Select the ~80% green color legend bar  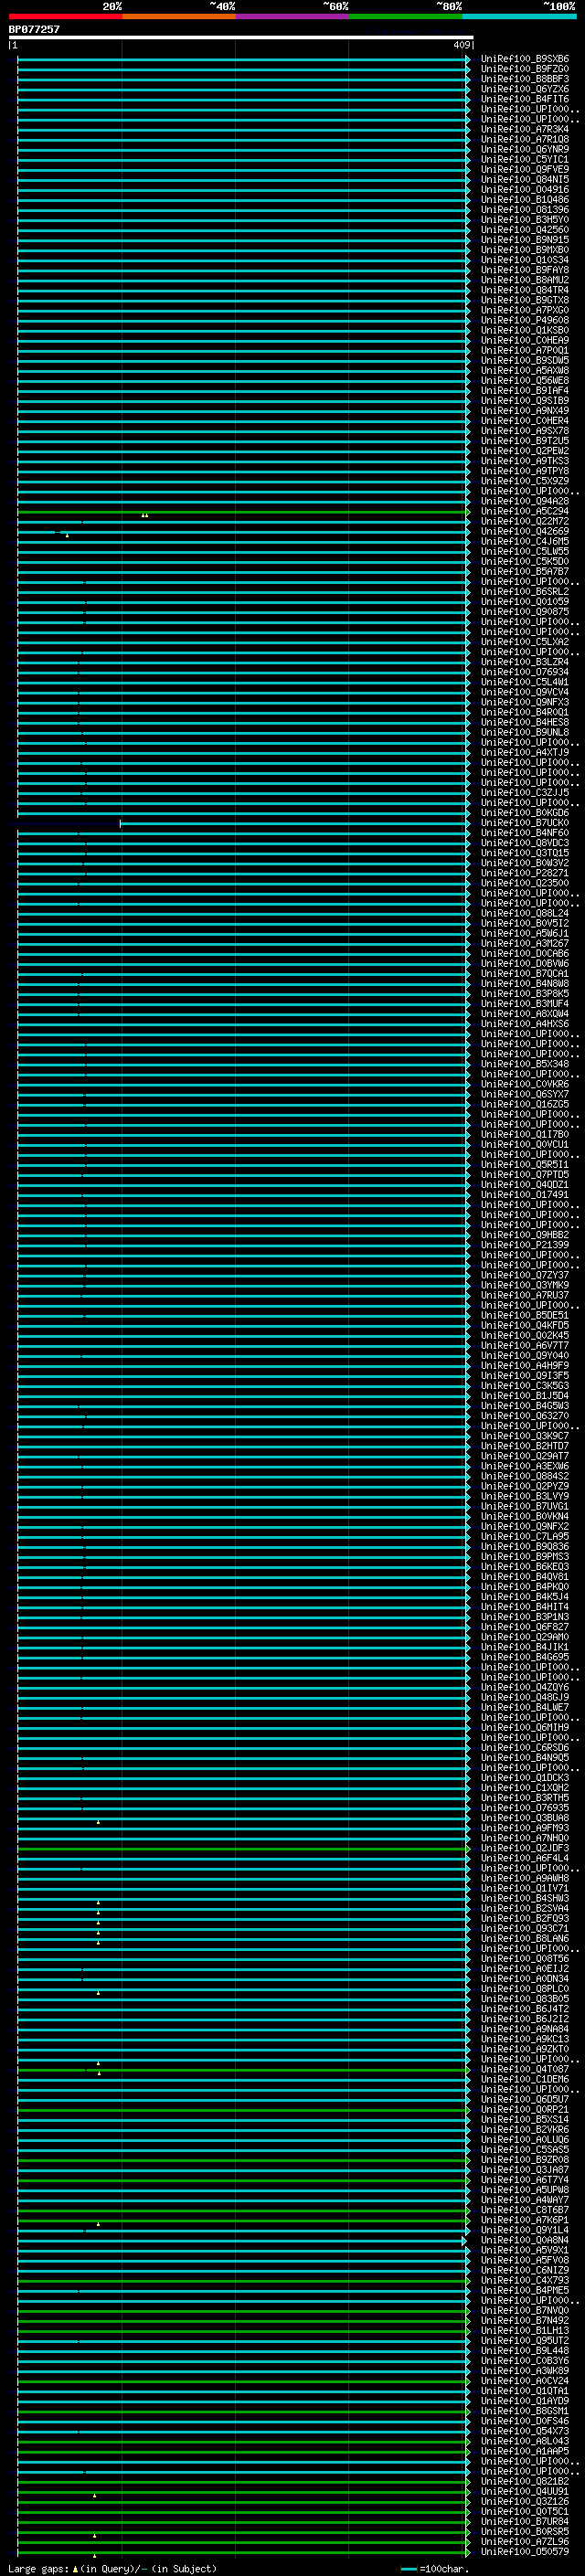pyautogui.click(x=405, y=16)
